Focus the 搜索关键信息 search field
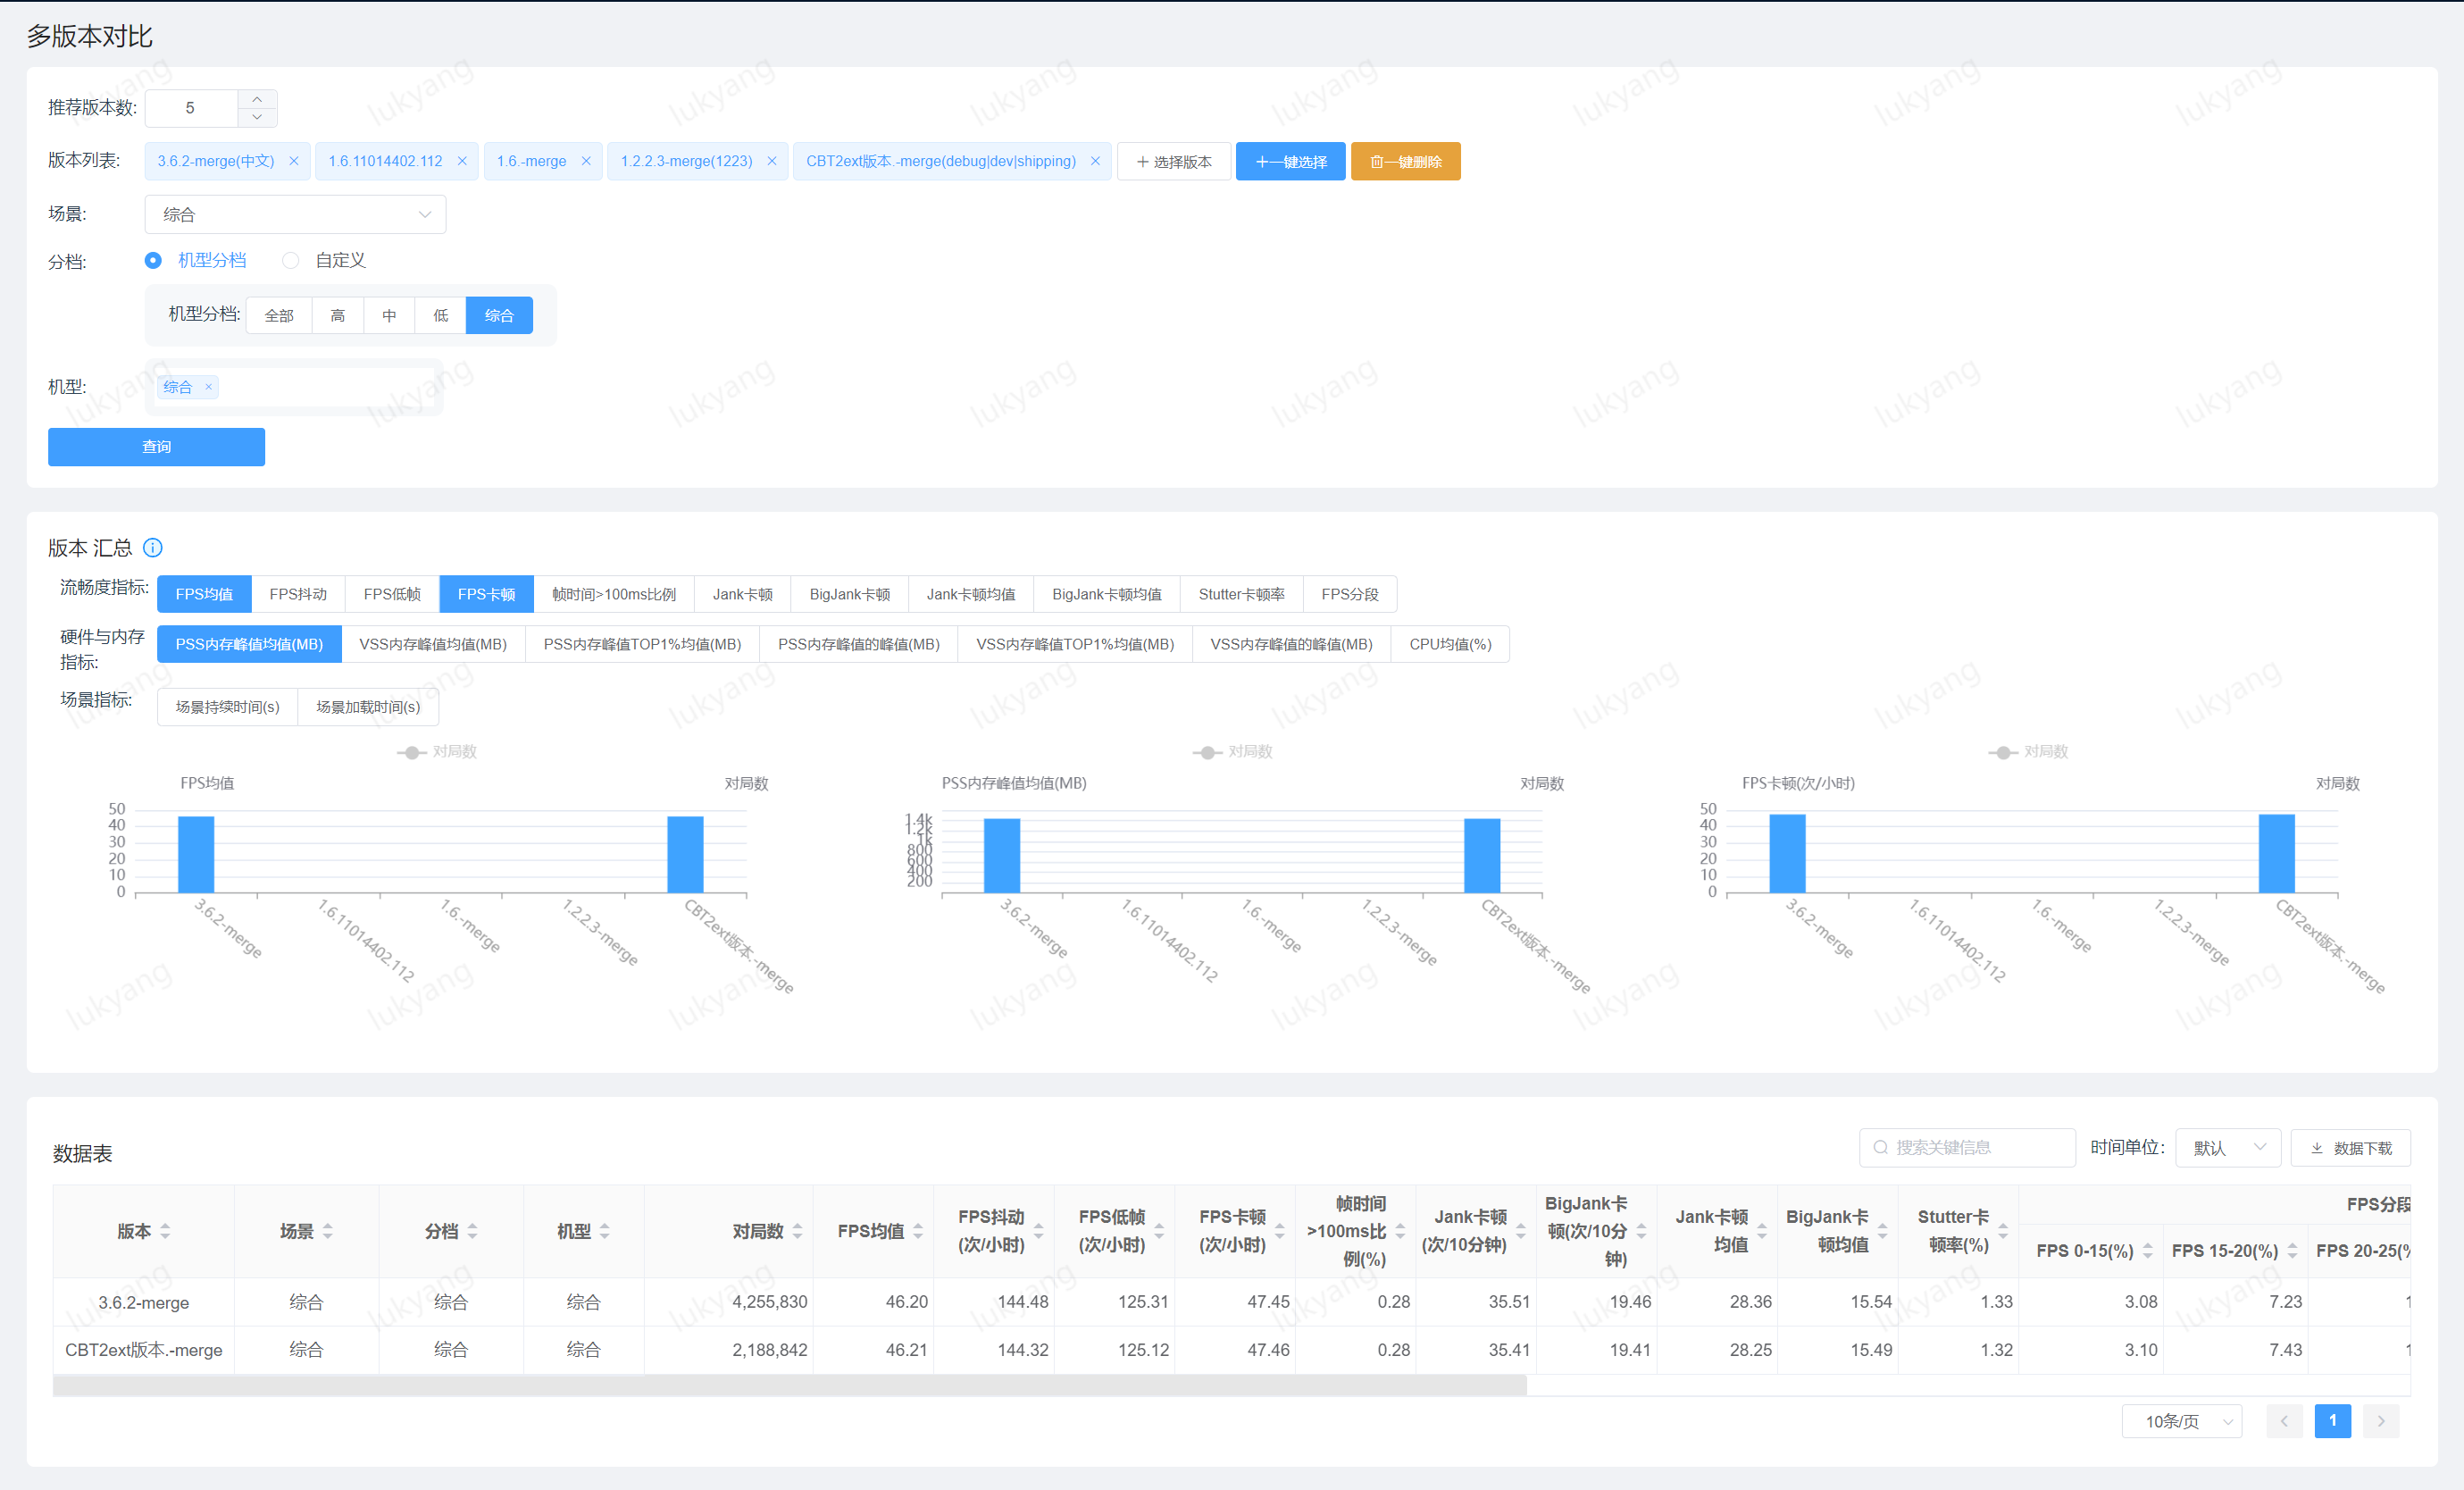Image resolution: width=2464 pixels, height=1490 pixels. click(x=1967, y=1148)
